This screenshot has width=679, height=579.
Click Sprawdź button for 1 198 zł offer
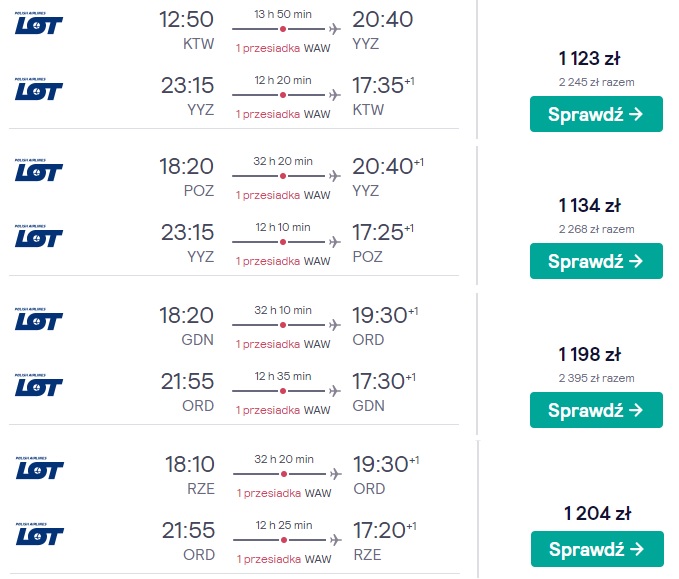(596, 410)
